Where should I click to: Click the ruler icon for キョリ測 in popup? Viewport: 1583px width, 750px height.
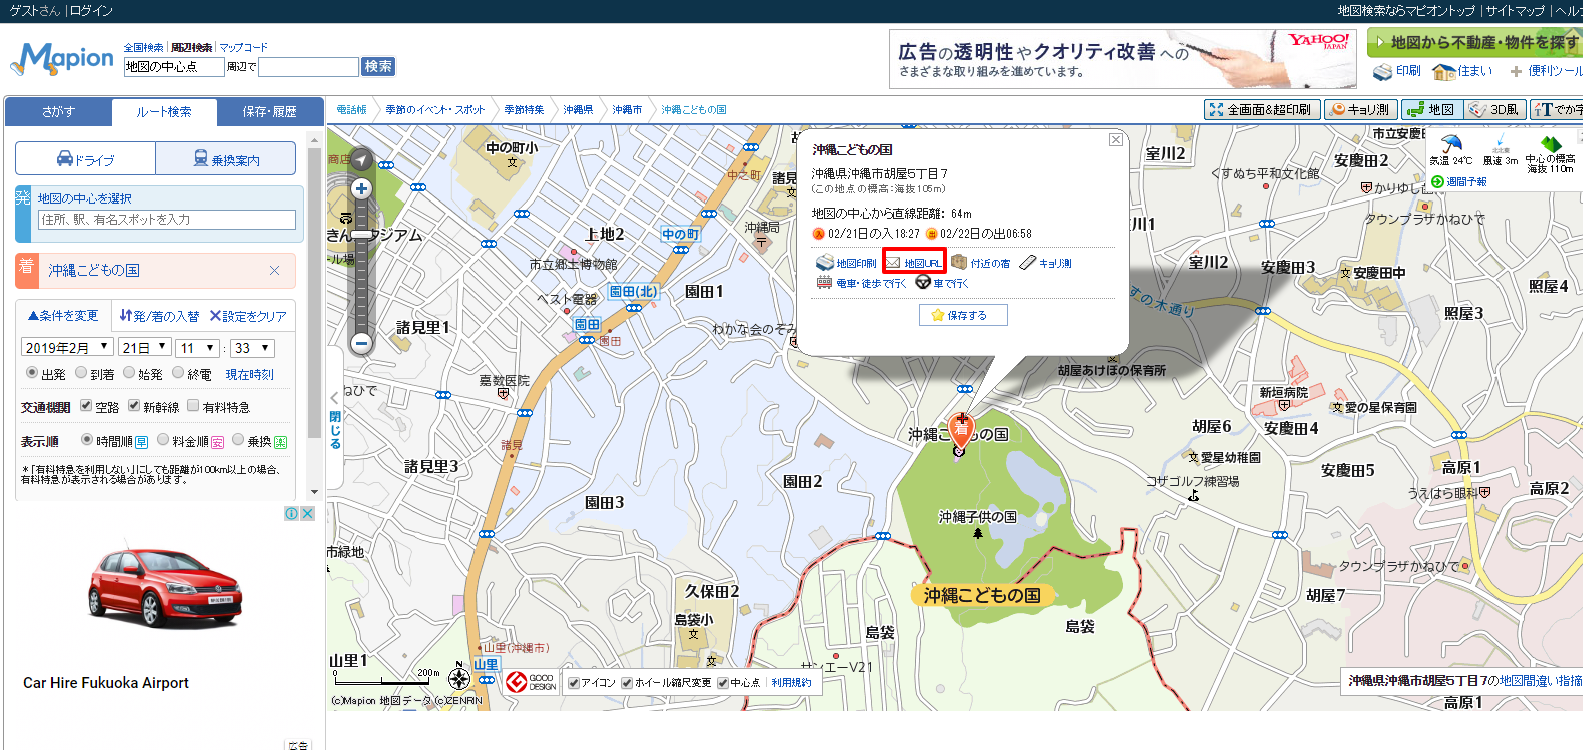point(1027,263)
